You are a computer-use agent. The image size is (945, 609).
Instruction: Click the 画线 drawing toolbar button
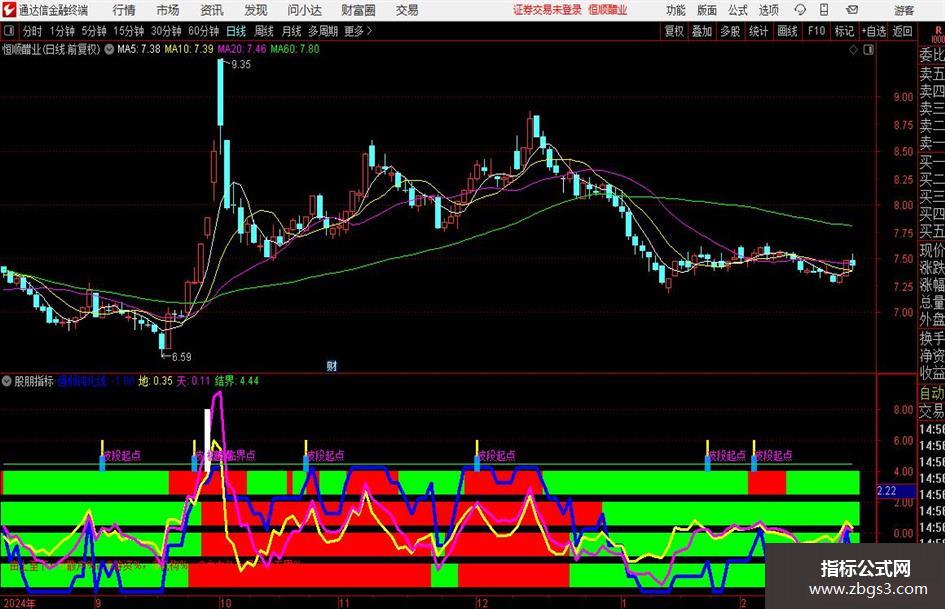pyautogui.click(x=787, y=31)
